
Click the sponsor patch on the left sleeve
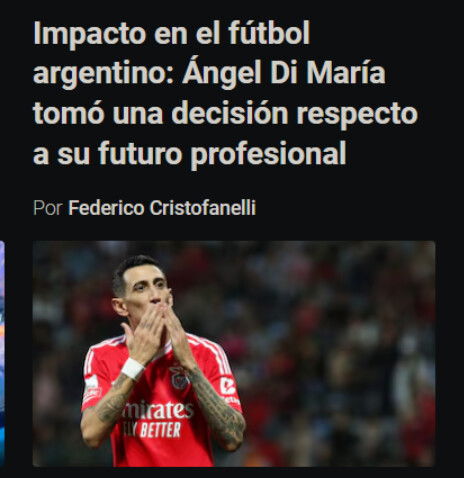point(228,388)
